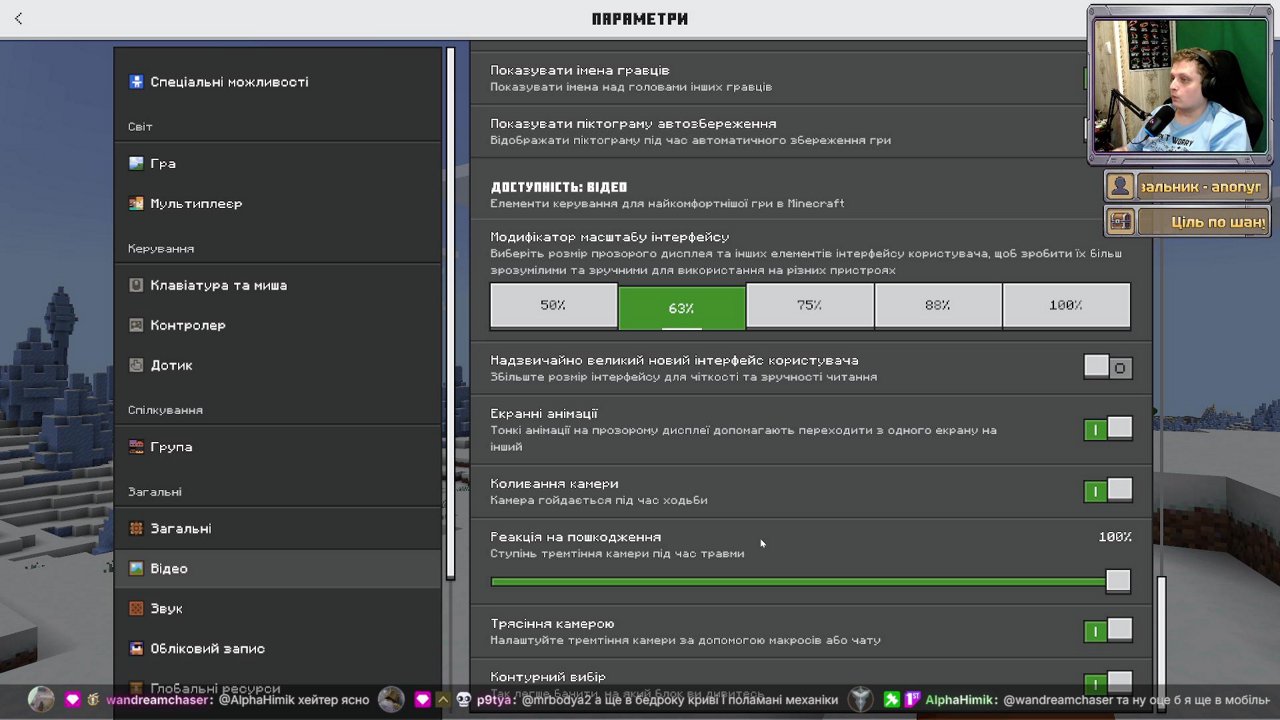Open Спеціальні можливості settings tab
Image resolution: width=1280 pixels, height=720 pixels.
coord(277,82)
